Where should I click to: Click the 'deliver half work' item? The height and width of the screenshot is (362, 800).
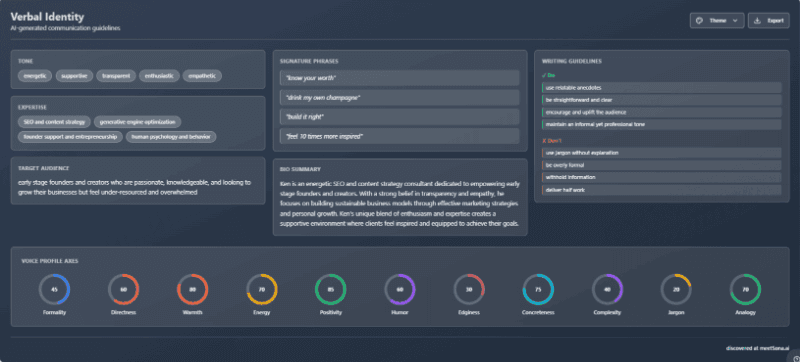pyautogui.click(x=662, y=190)
